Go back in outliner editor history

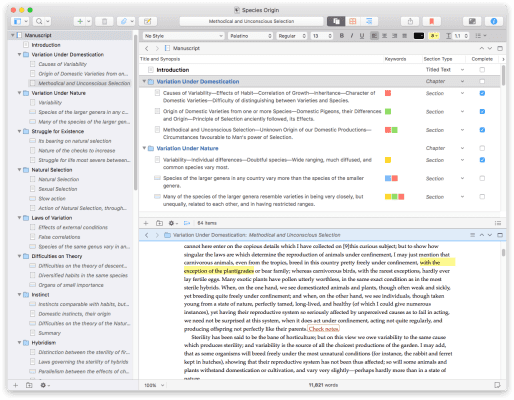[x=147, y=48]
